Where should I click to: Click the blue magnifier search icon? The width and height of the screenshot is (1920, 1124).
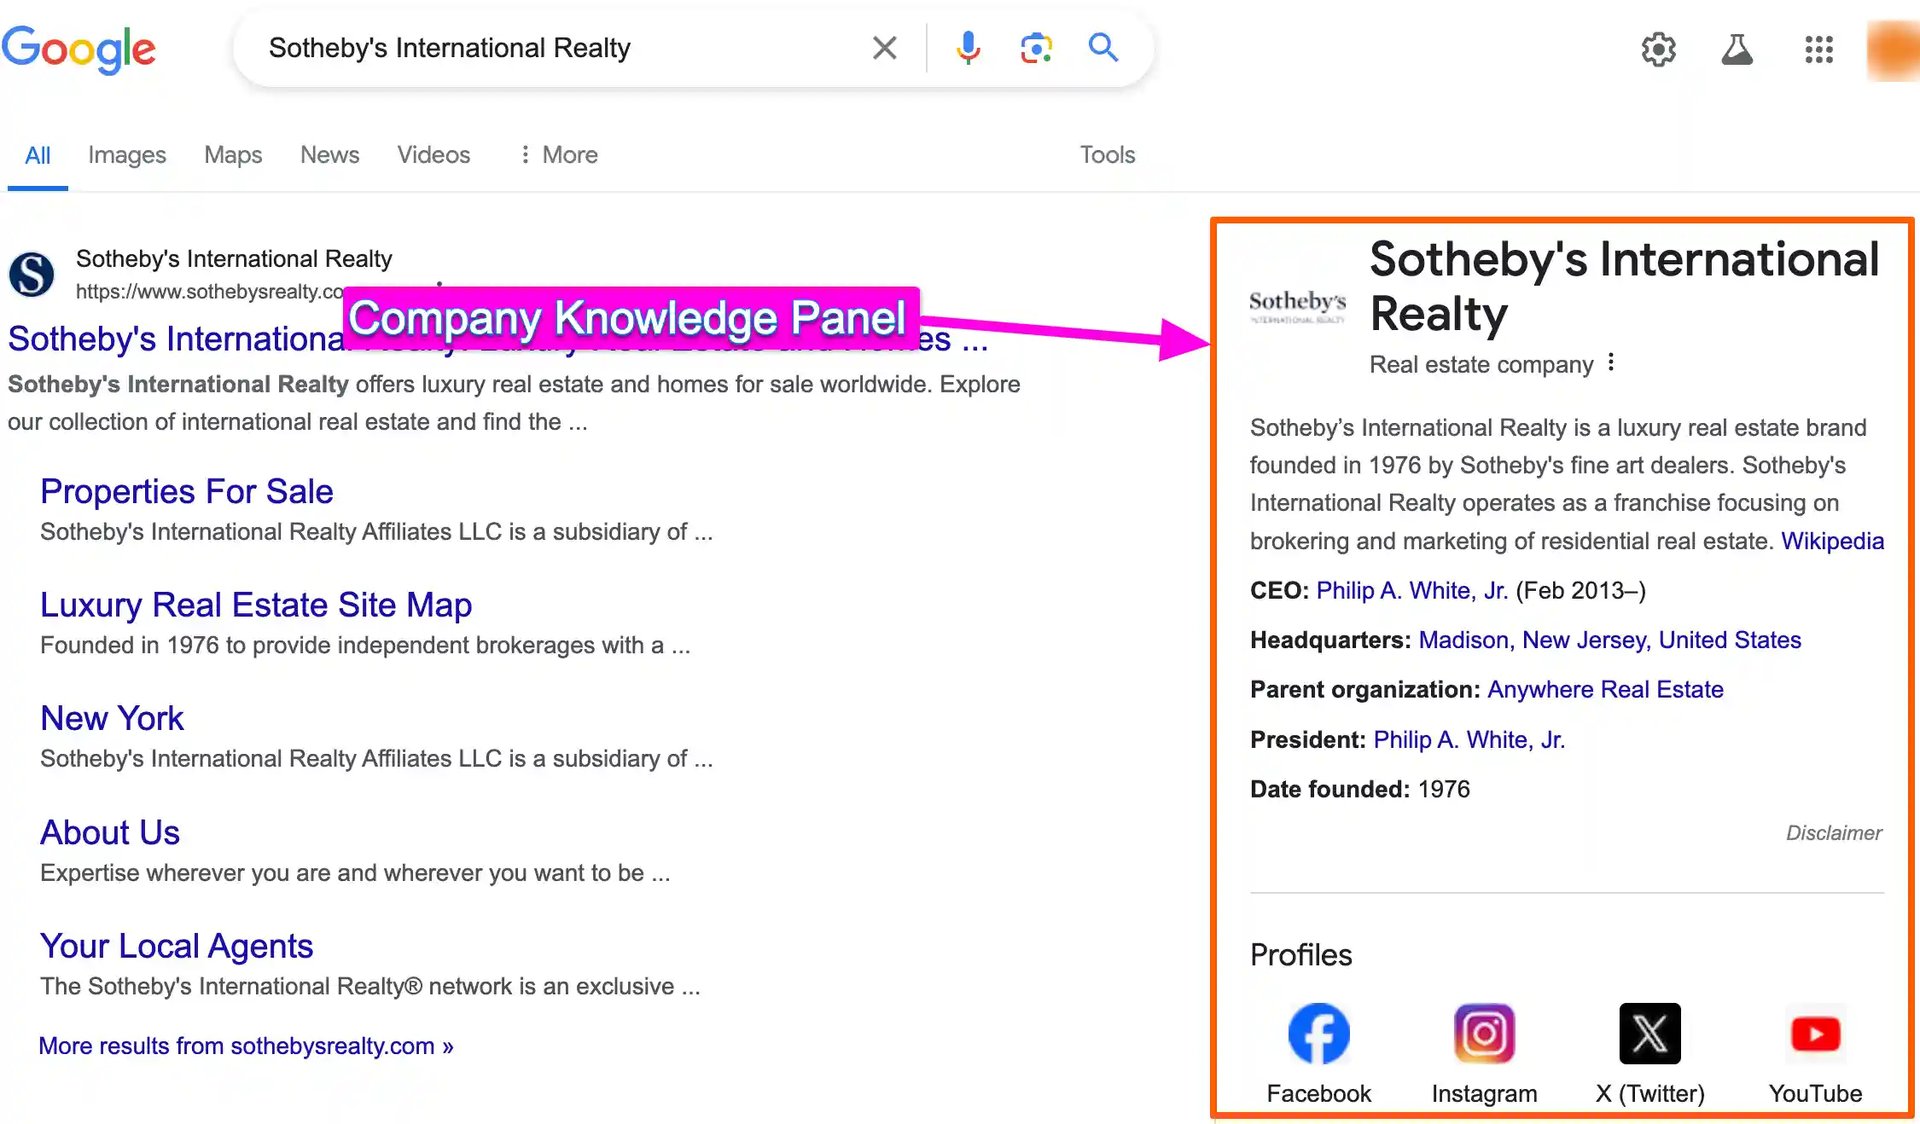1103,47
